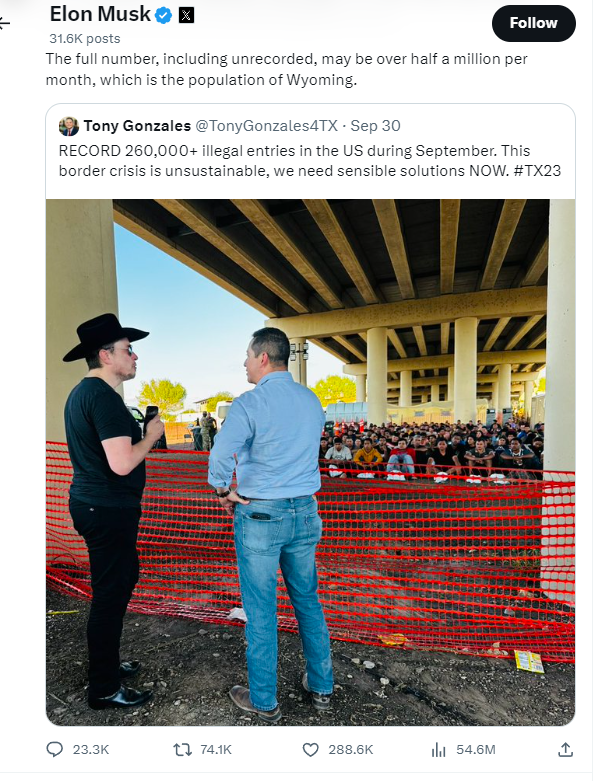Open the photo under the bridge
This screenshot has width=603, height=781.
(310, 460)
